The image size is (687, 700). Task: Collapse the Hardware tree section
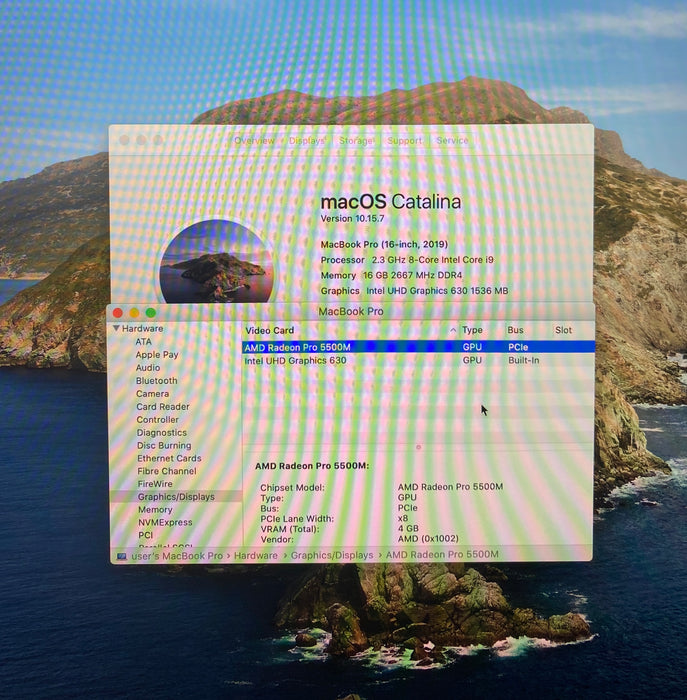(116, 328)
